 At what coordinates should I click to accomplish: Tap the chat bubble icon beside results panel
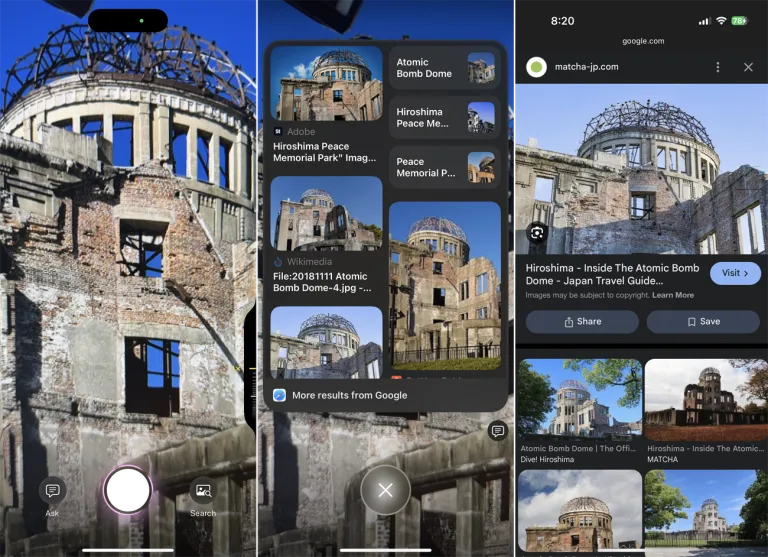[498, 431]
